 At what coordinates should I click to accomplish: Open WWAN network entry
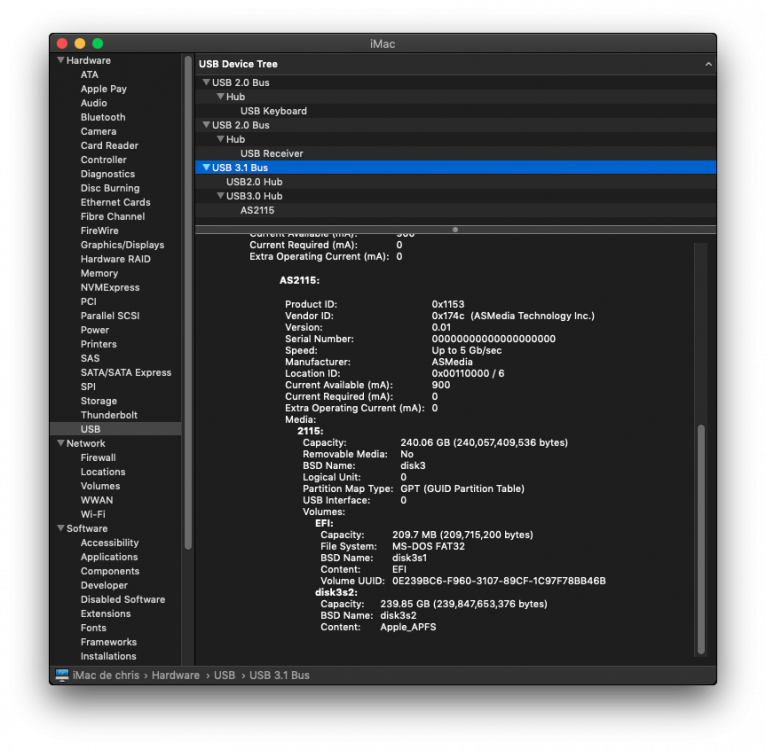point(97,500)
